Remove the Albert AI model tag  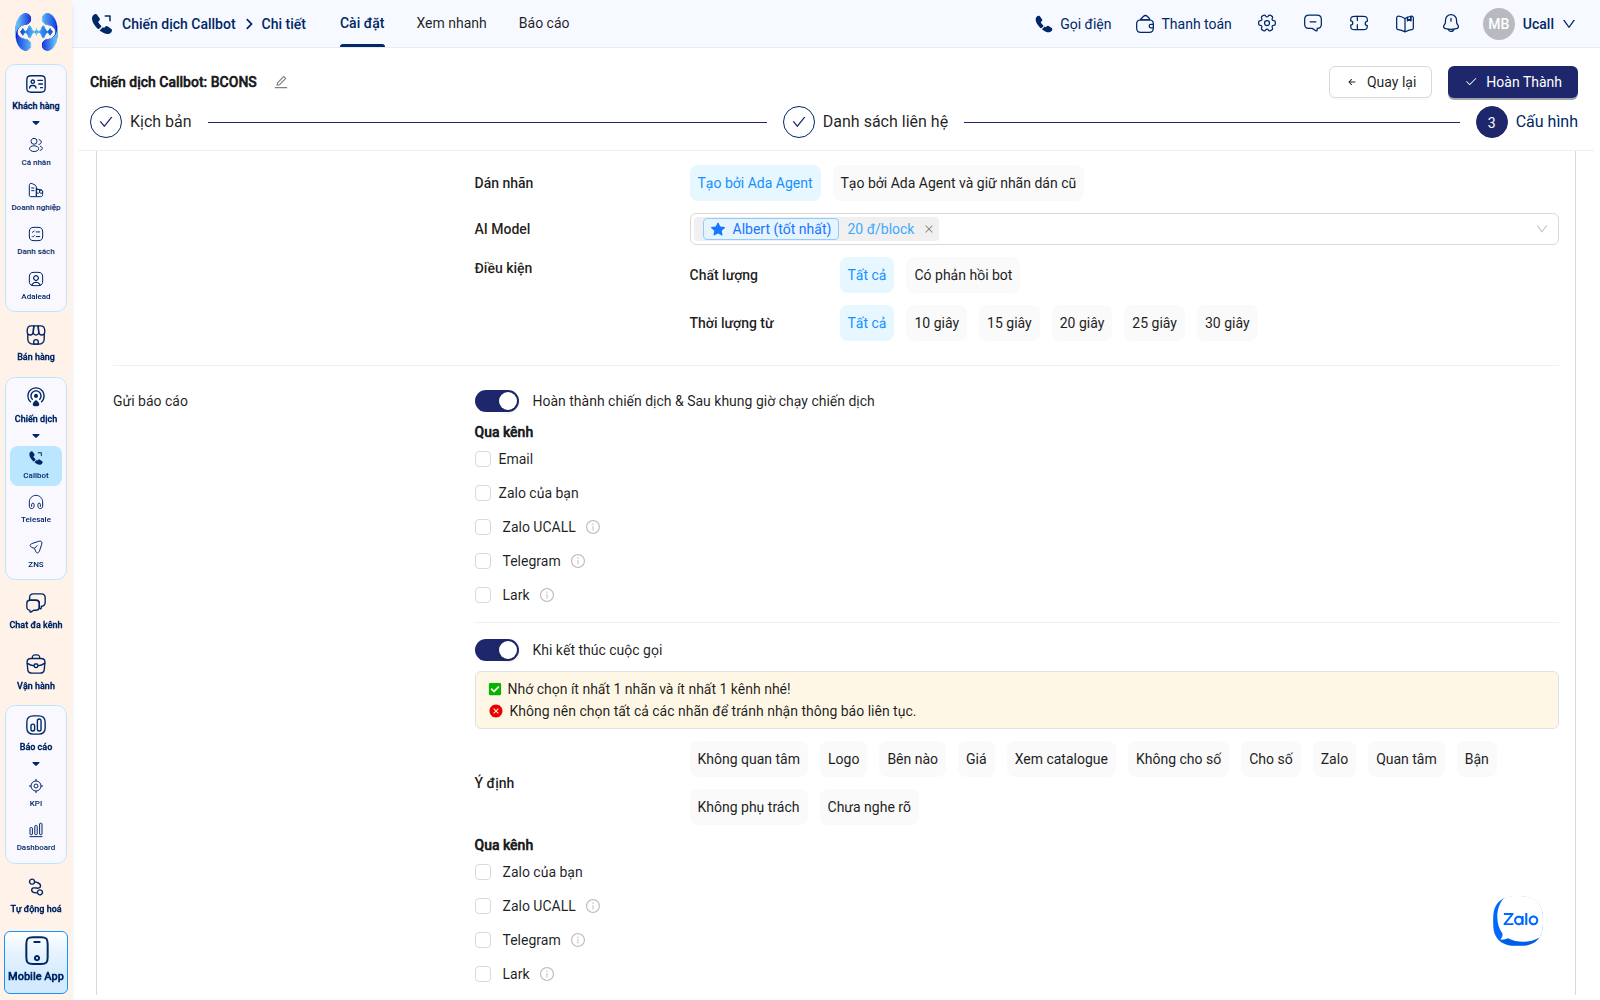(929, 229)
